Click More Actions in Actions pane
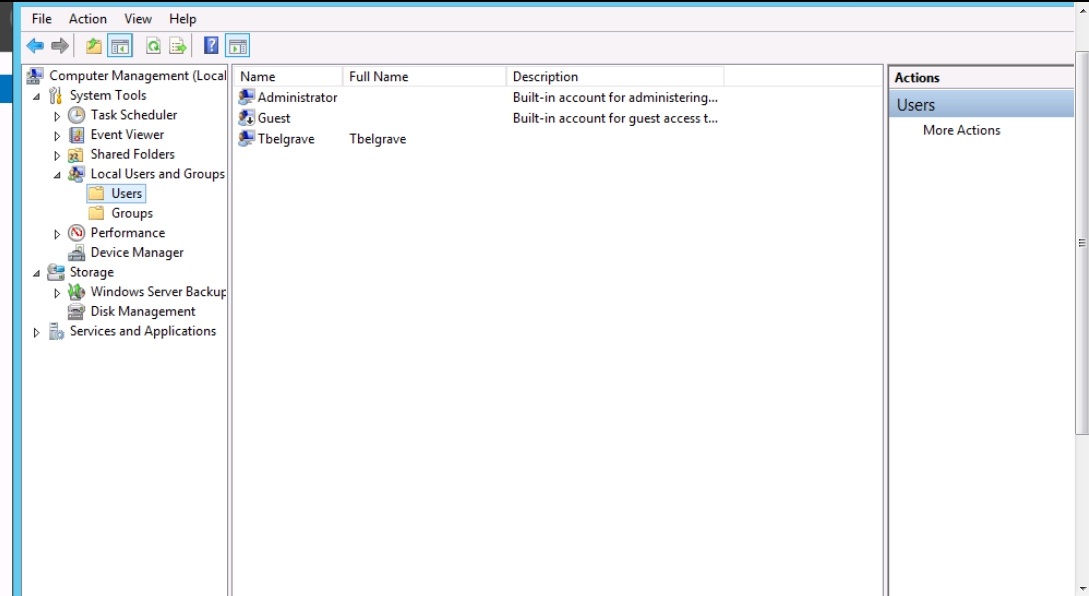The height and width of the screenshot is (596, 1089). 961,130
